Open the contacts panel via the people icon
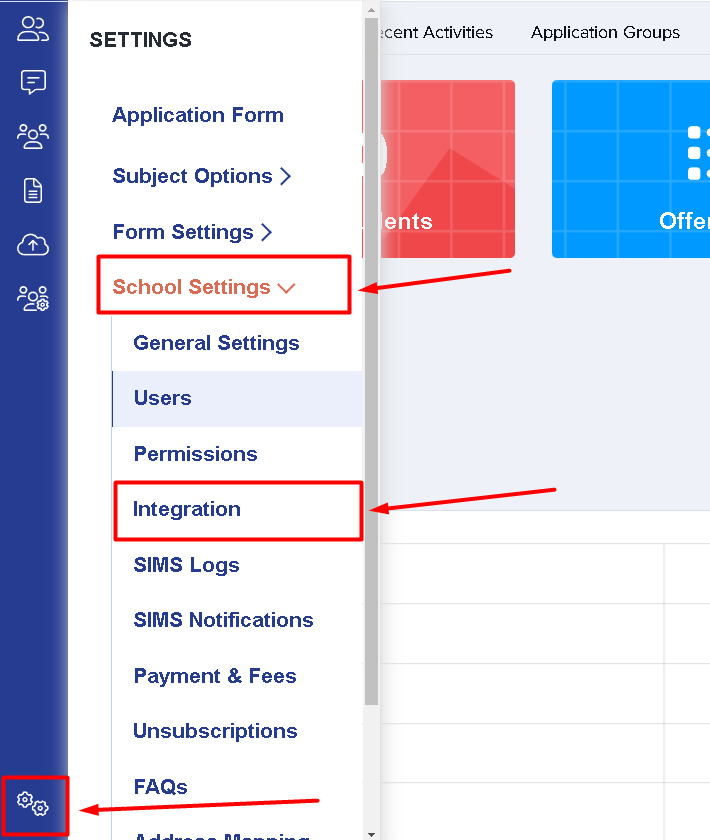The image size is (710, 840). pos(33,29)
